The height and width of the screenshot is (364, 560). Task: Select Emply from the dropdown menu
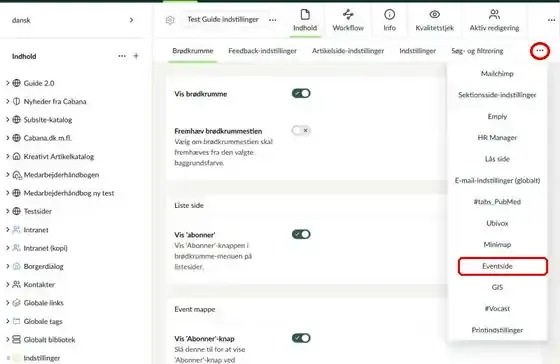click(497, 116)
